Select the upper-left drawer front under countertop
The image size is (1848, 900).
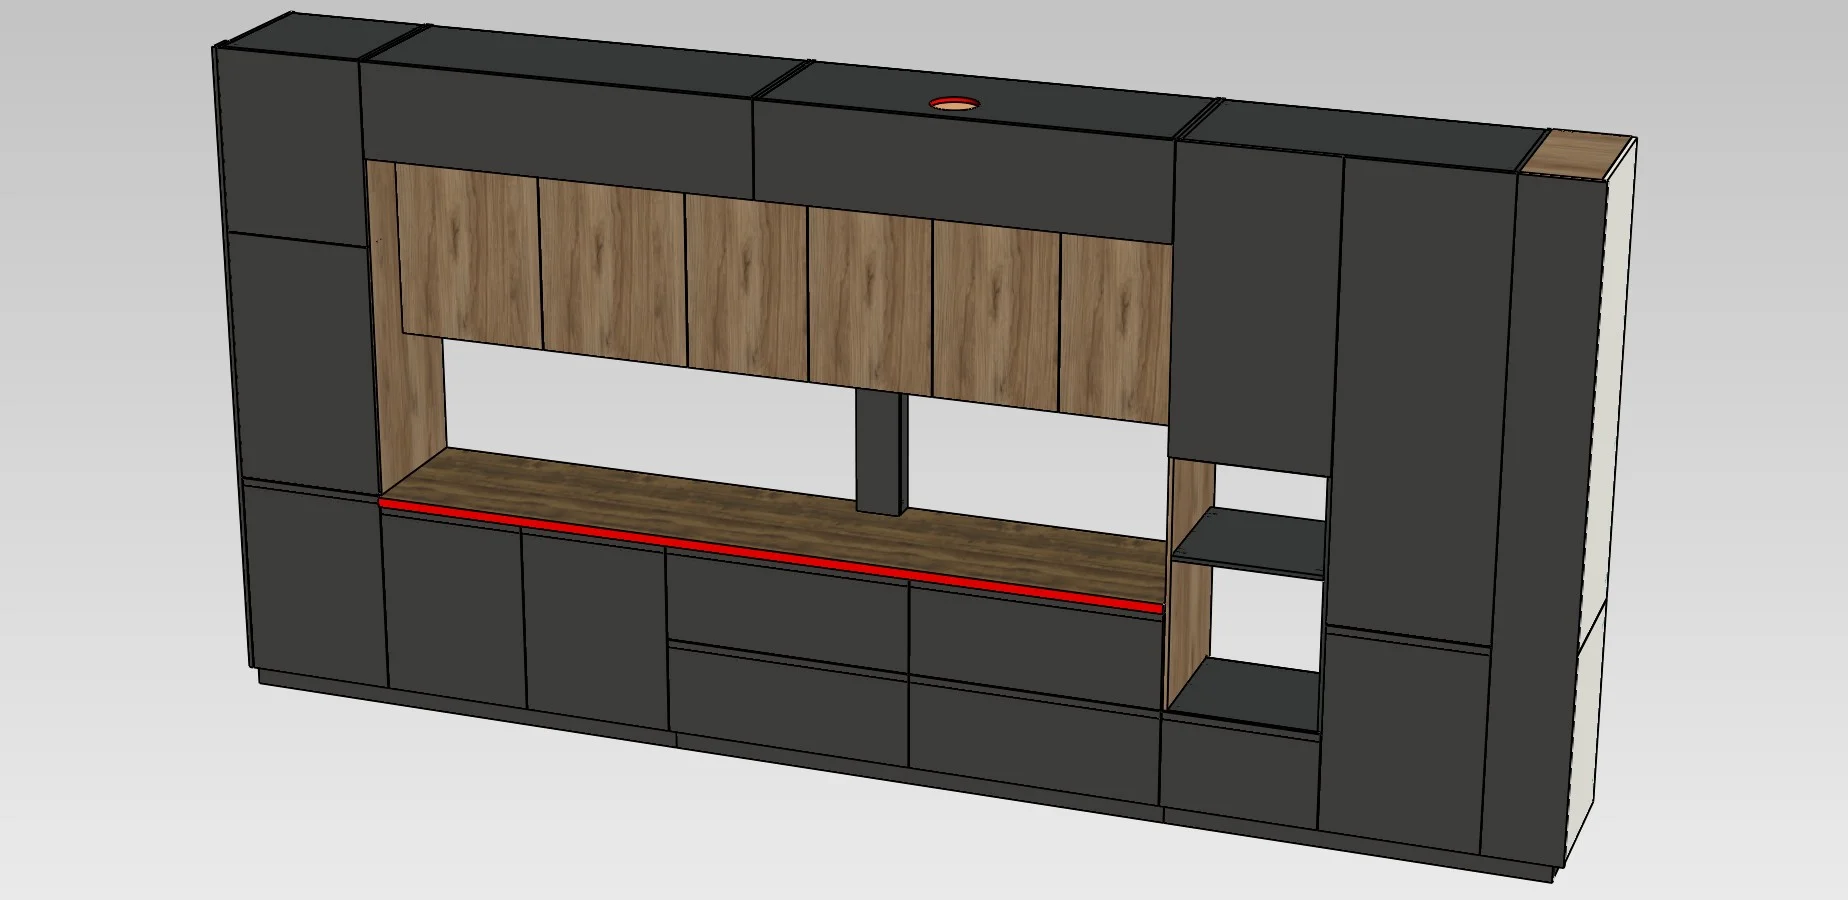[x=787, y=607]
